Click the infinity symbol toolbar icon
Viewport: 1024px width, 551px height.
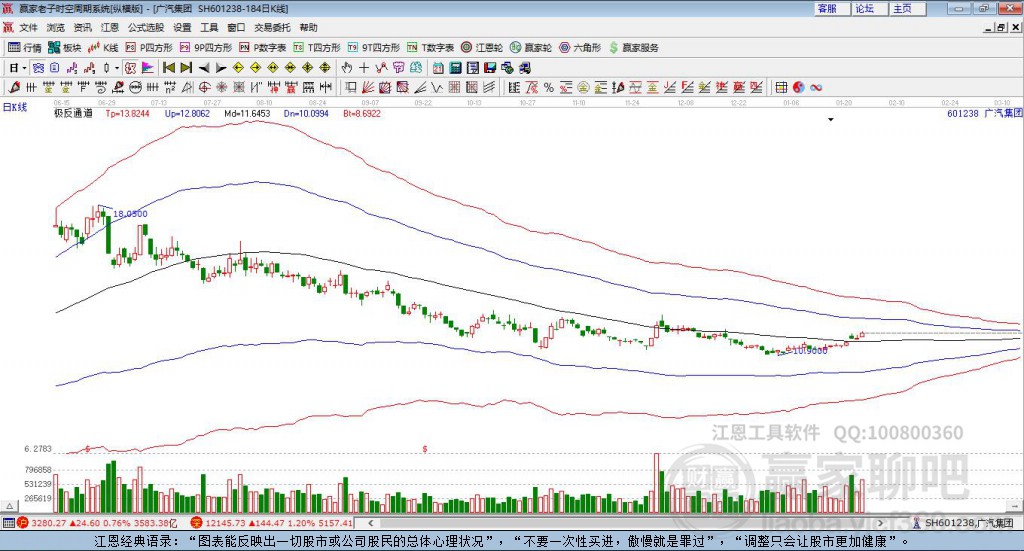coord(816,88)
